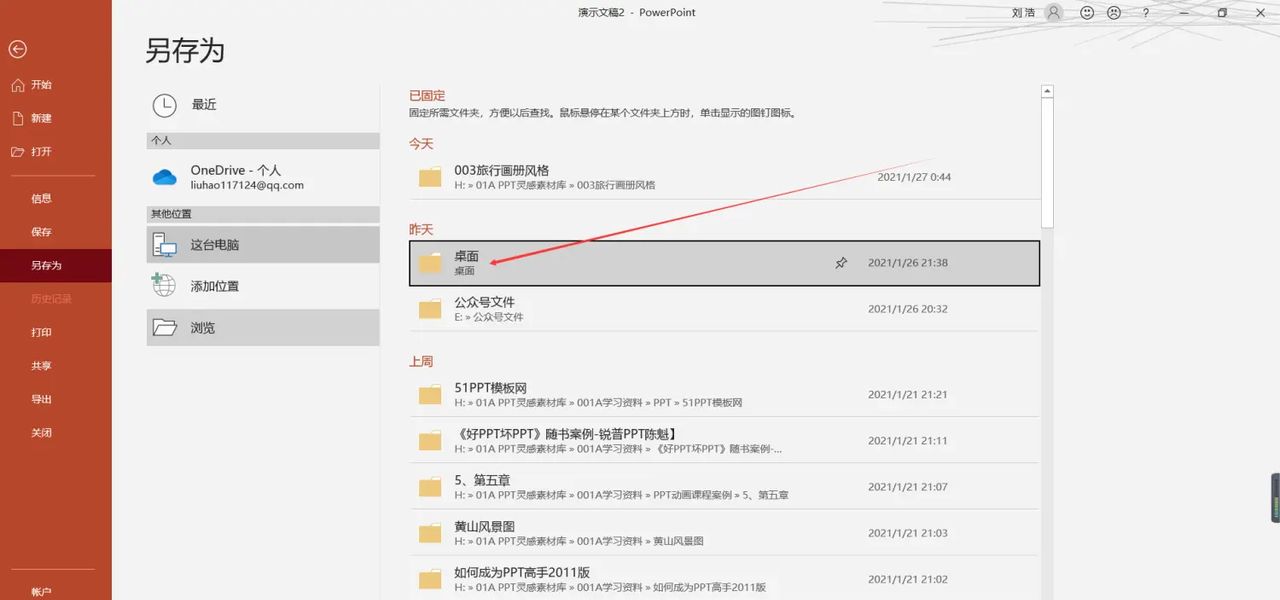
Task: Pin the 桌面 folder with the pushpin
Action: tap(841, 262)
